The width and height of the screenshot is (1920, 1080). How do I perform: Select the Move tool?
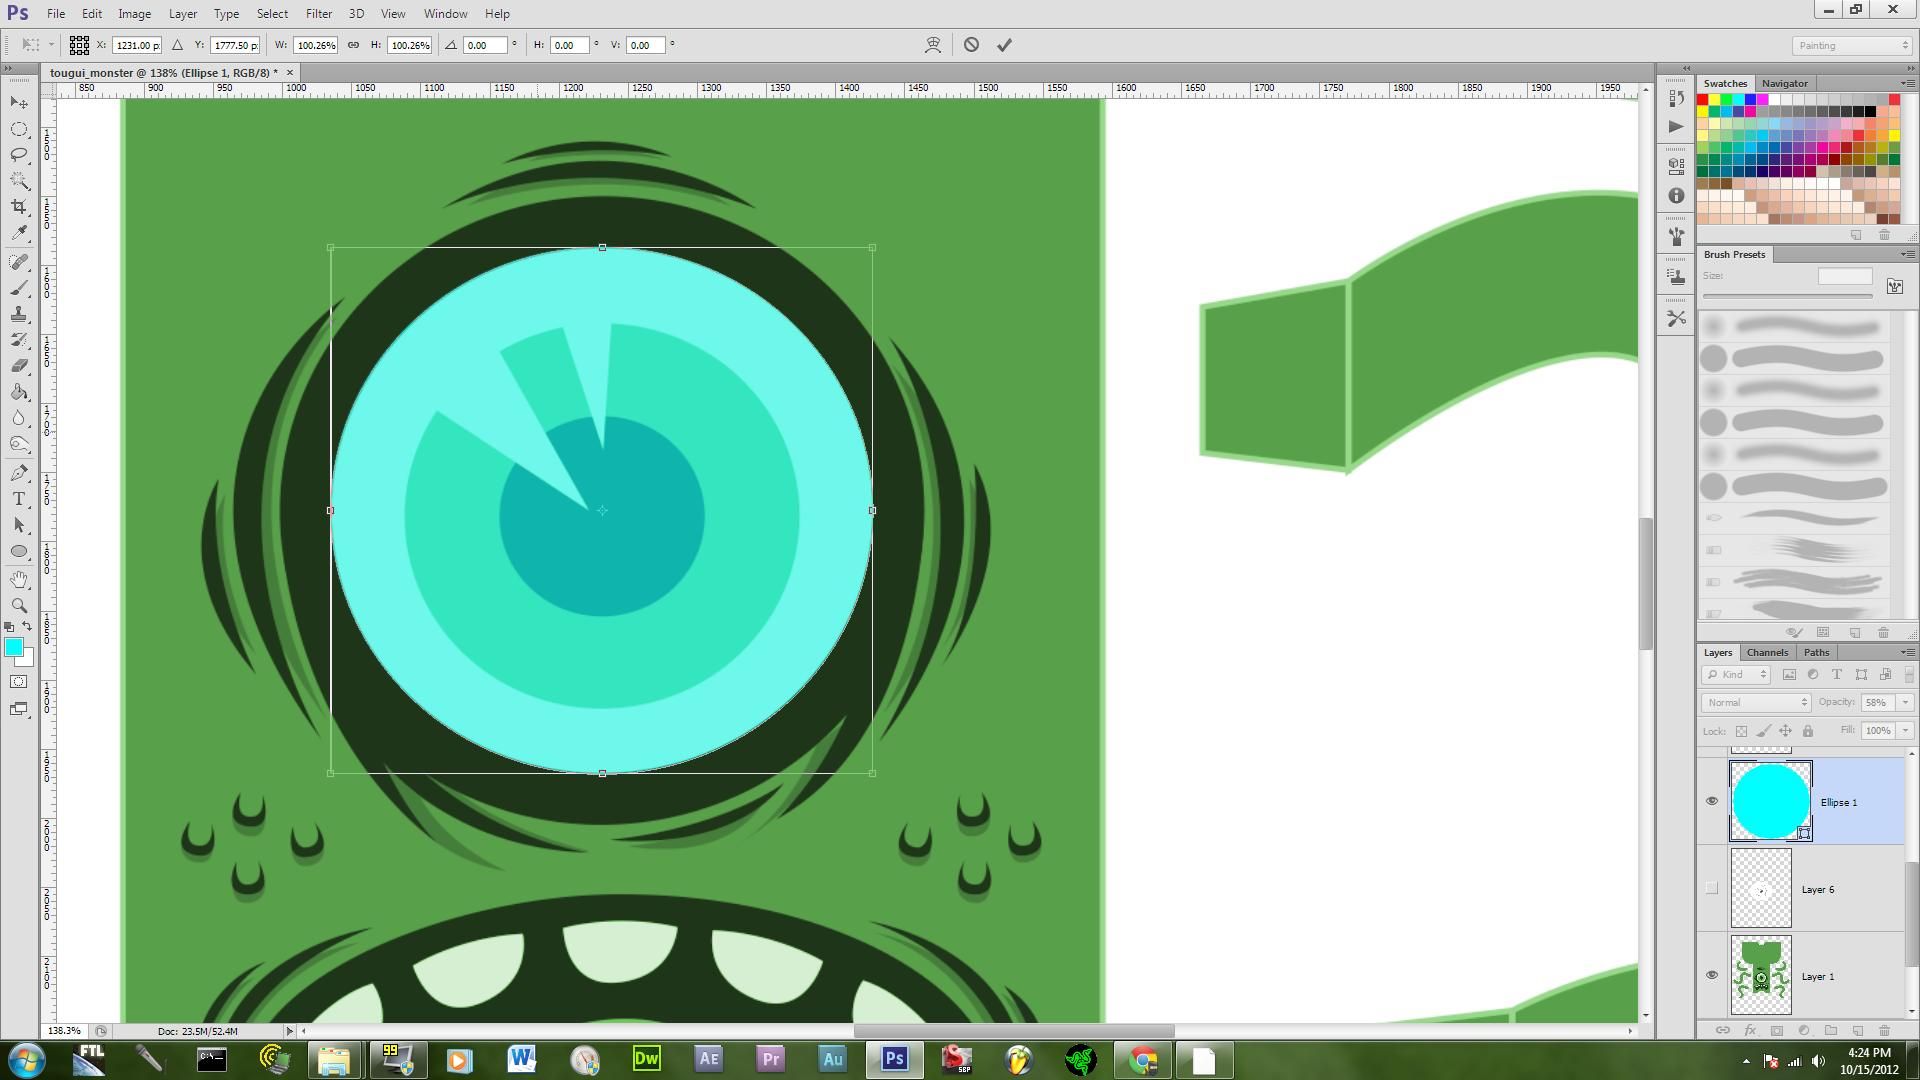(18, 102)
